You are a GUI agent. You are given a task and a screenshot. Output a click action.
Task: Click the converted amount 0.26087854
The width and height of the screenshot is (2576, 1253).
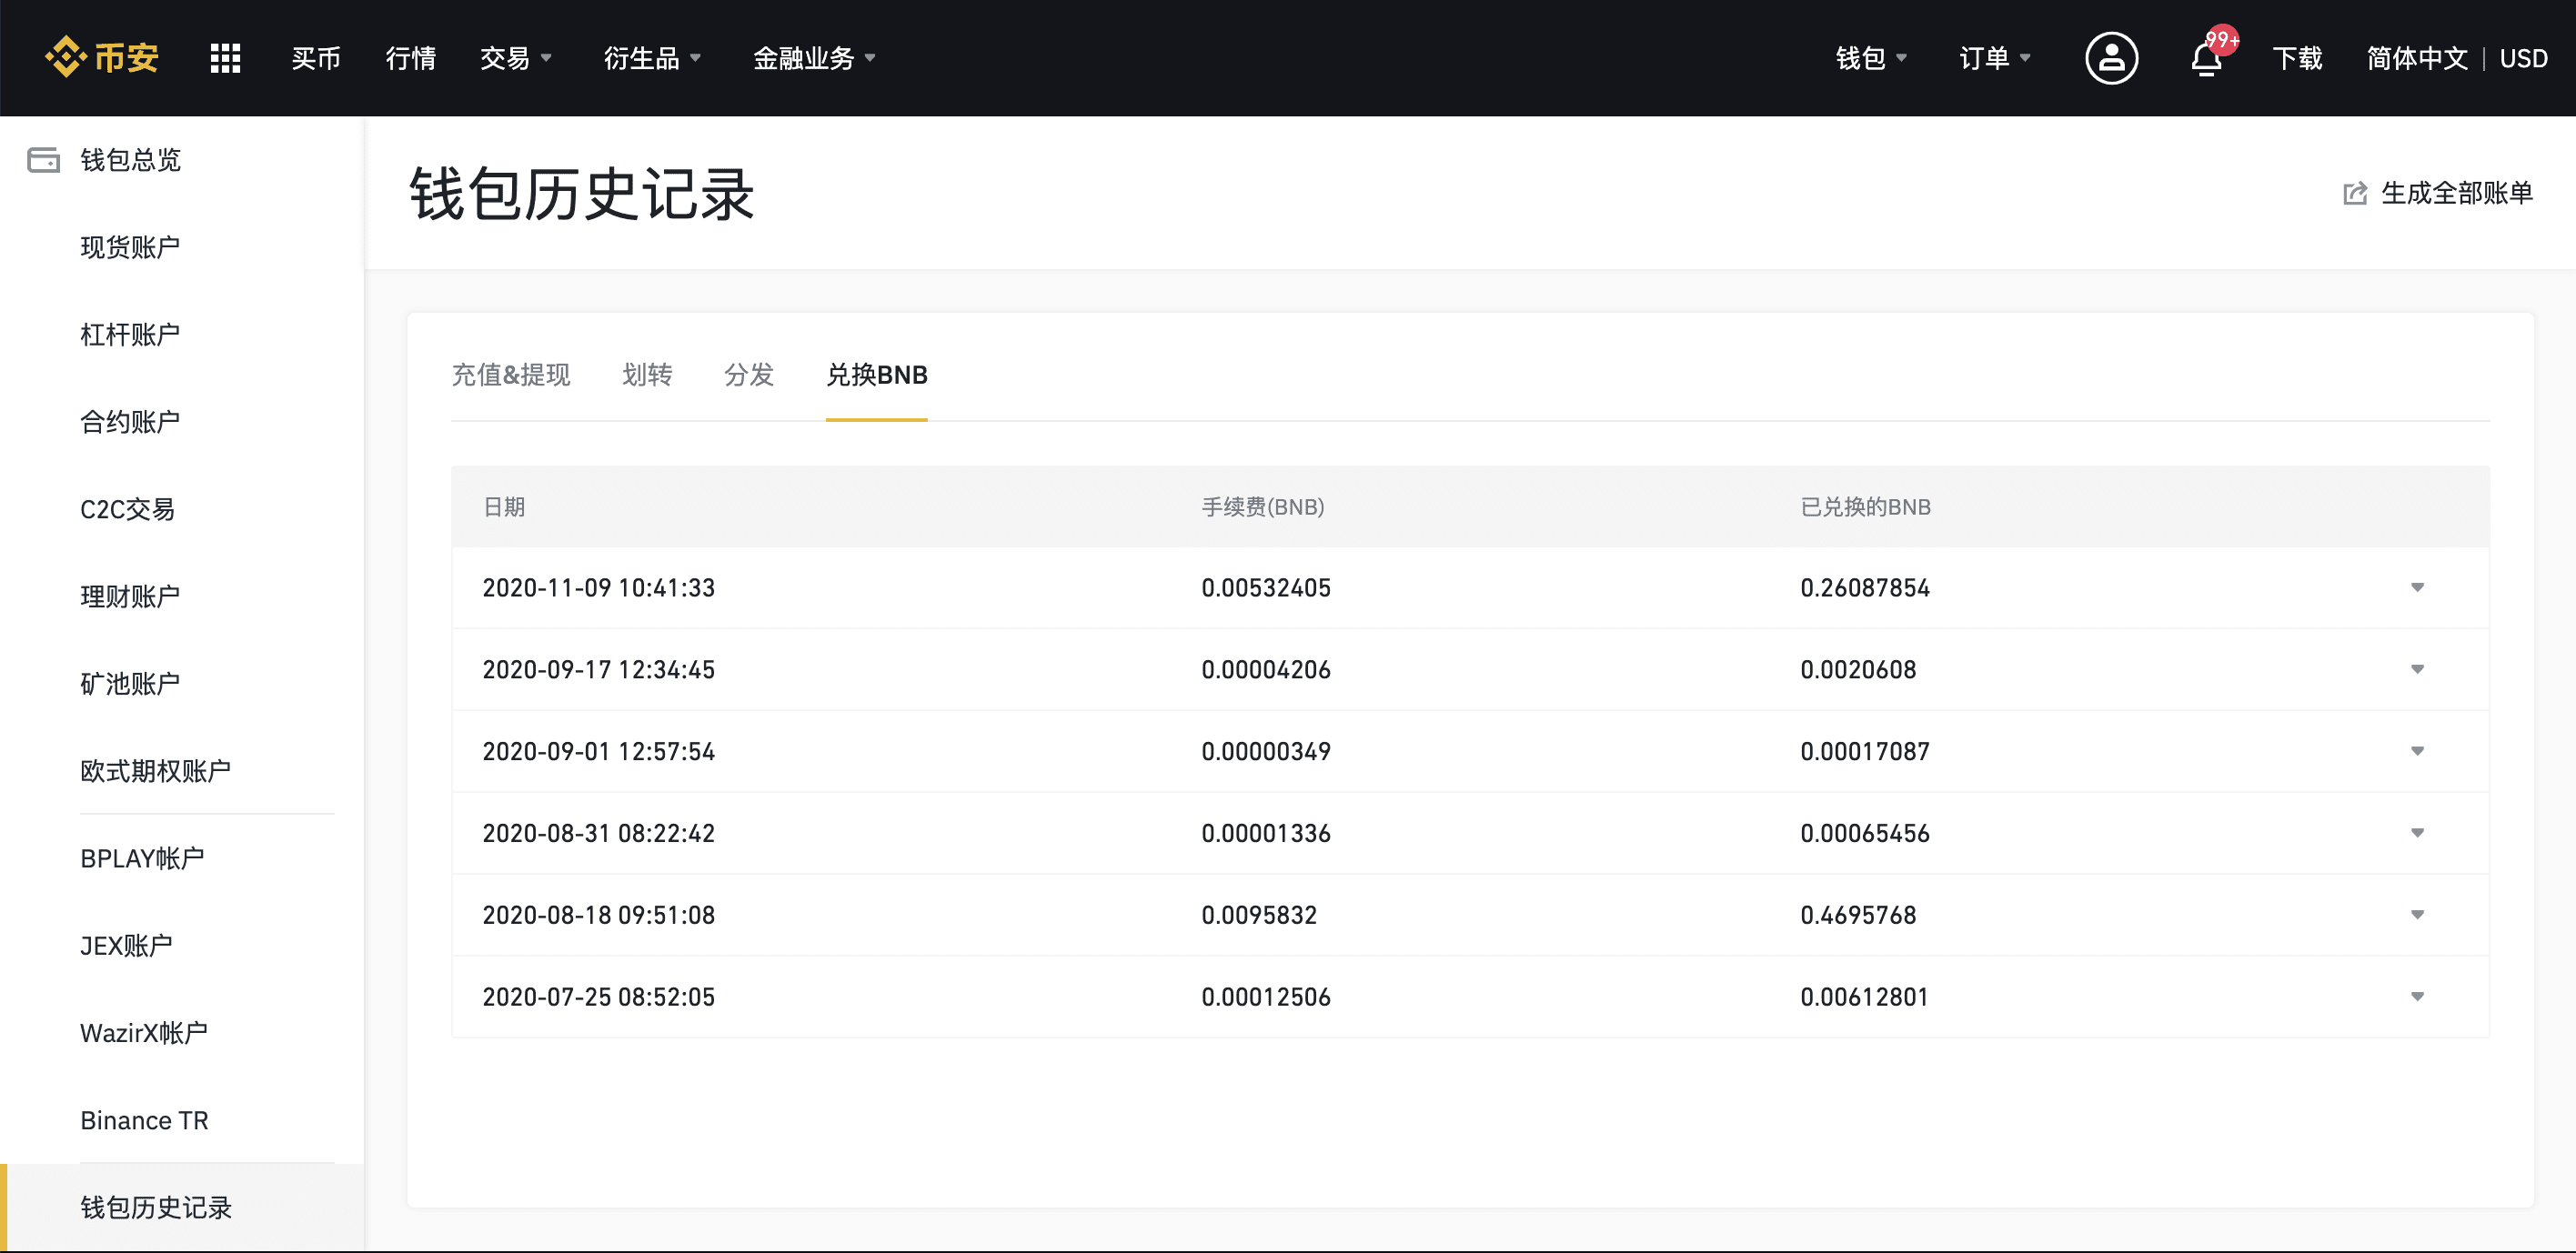point(1865,588)
